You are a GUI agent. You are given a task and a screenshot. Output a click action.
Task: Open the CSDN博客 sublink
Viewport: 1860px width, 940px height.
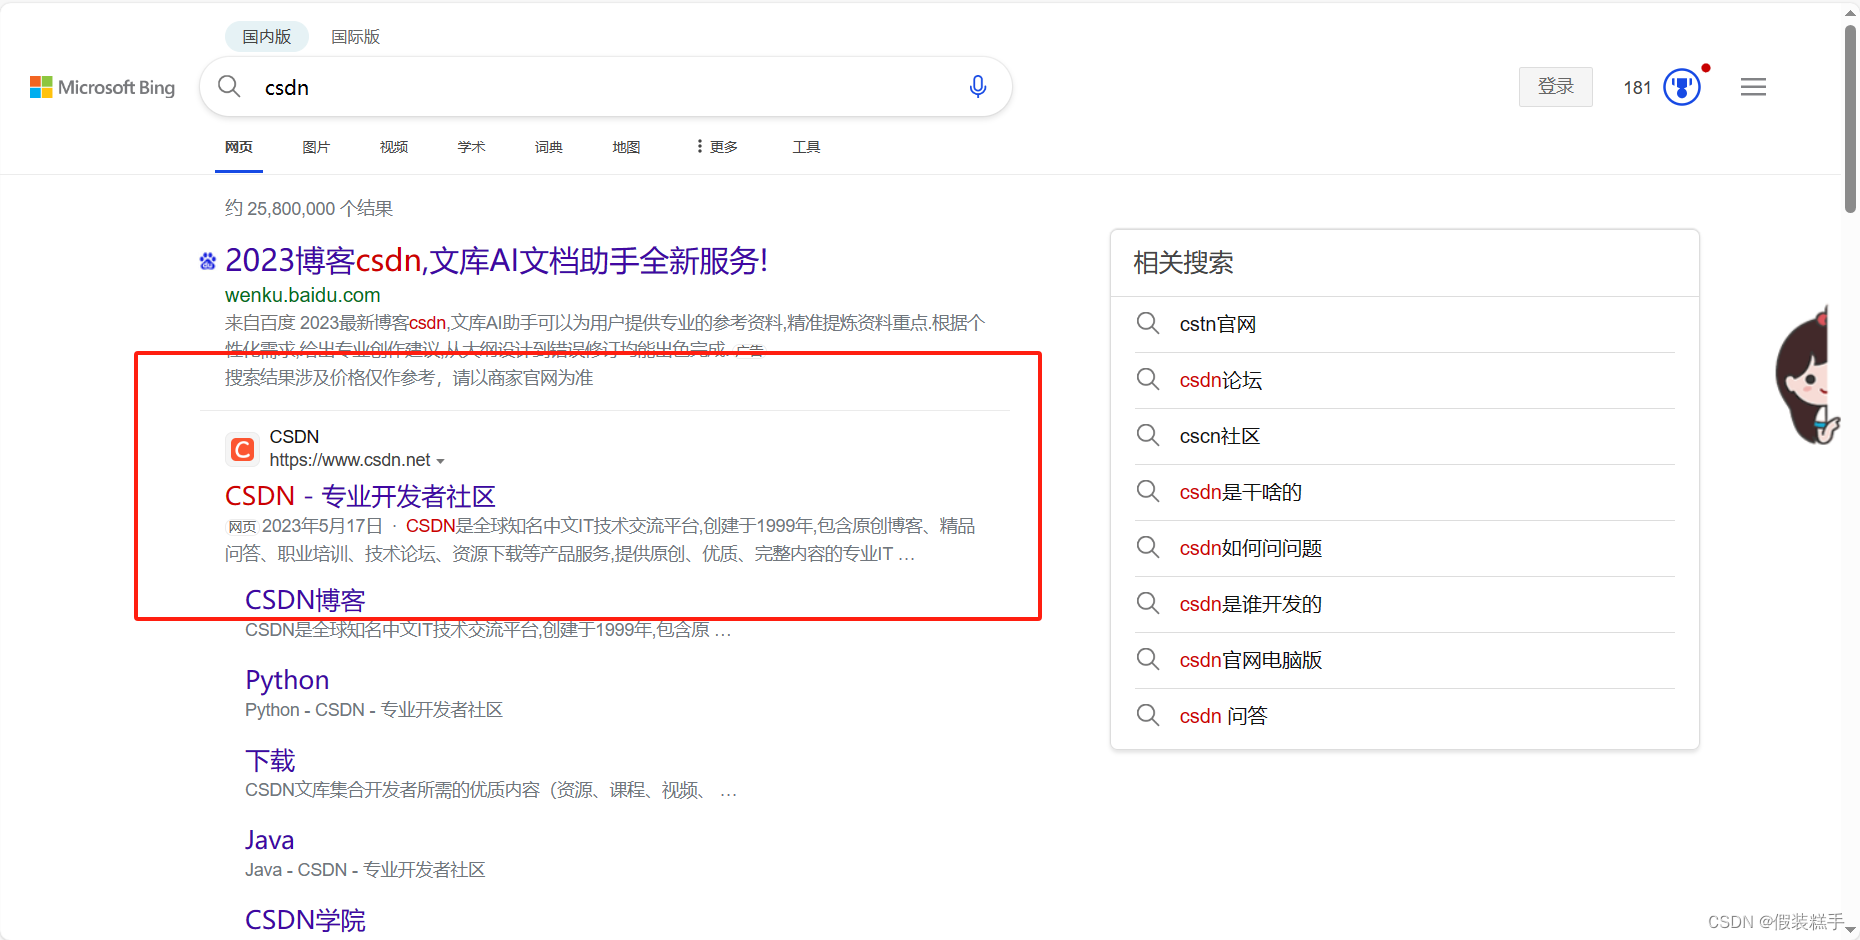tap(305, 600)
